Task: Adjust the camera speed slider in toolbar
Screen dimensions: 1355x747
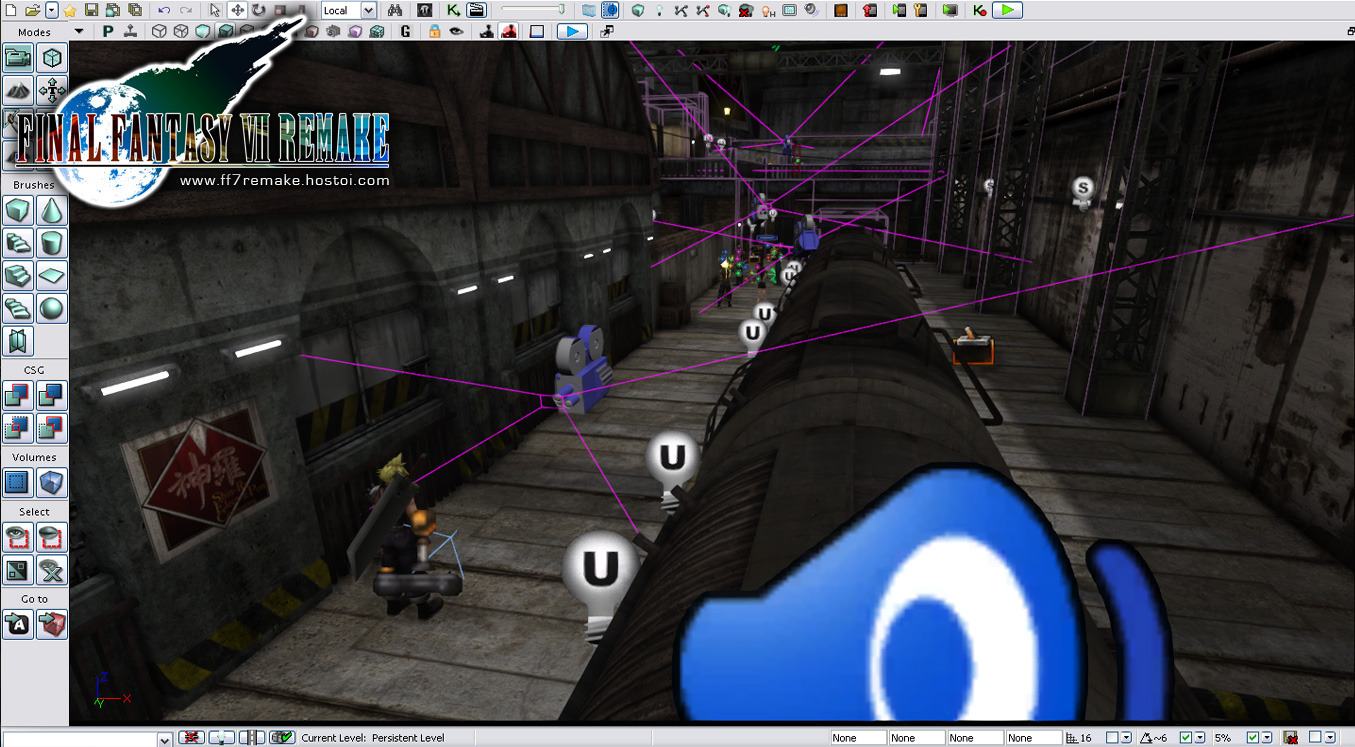Action: (x=532, y=11)
